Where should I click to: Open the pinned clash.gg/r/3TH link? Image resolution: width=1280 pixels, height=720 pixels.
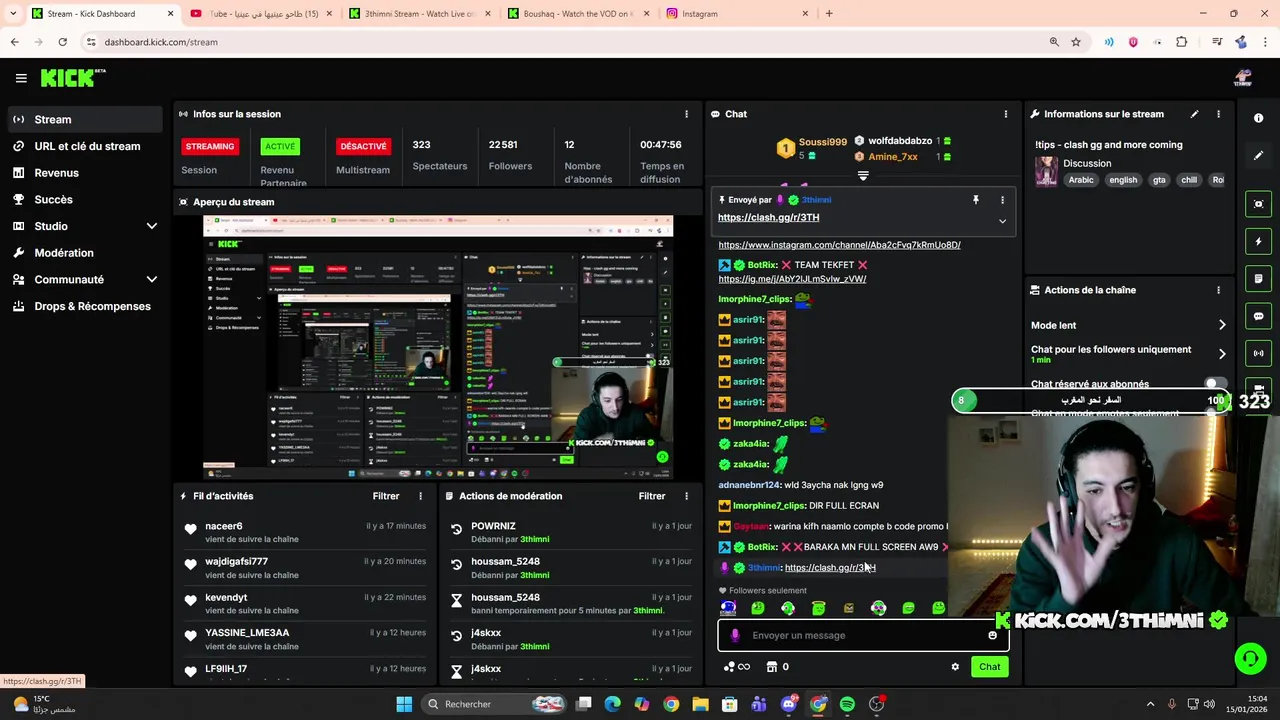[x=768, y=218]
